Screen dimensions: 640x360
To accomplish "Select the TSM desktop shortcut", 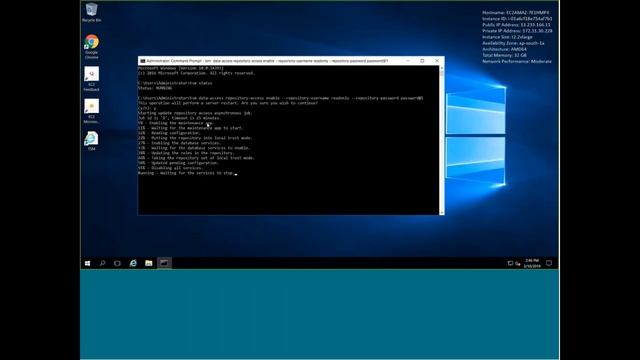I will (x=91, y=141).
